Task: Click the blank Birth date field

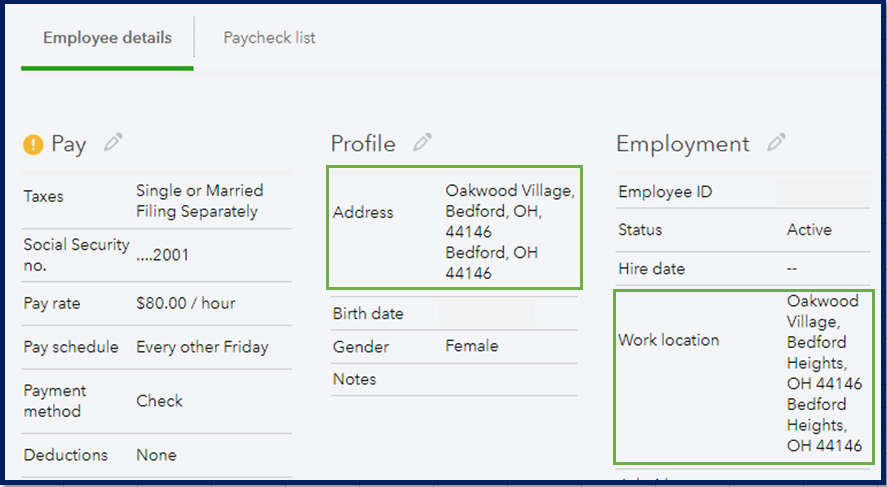Action: pos(486,314)
